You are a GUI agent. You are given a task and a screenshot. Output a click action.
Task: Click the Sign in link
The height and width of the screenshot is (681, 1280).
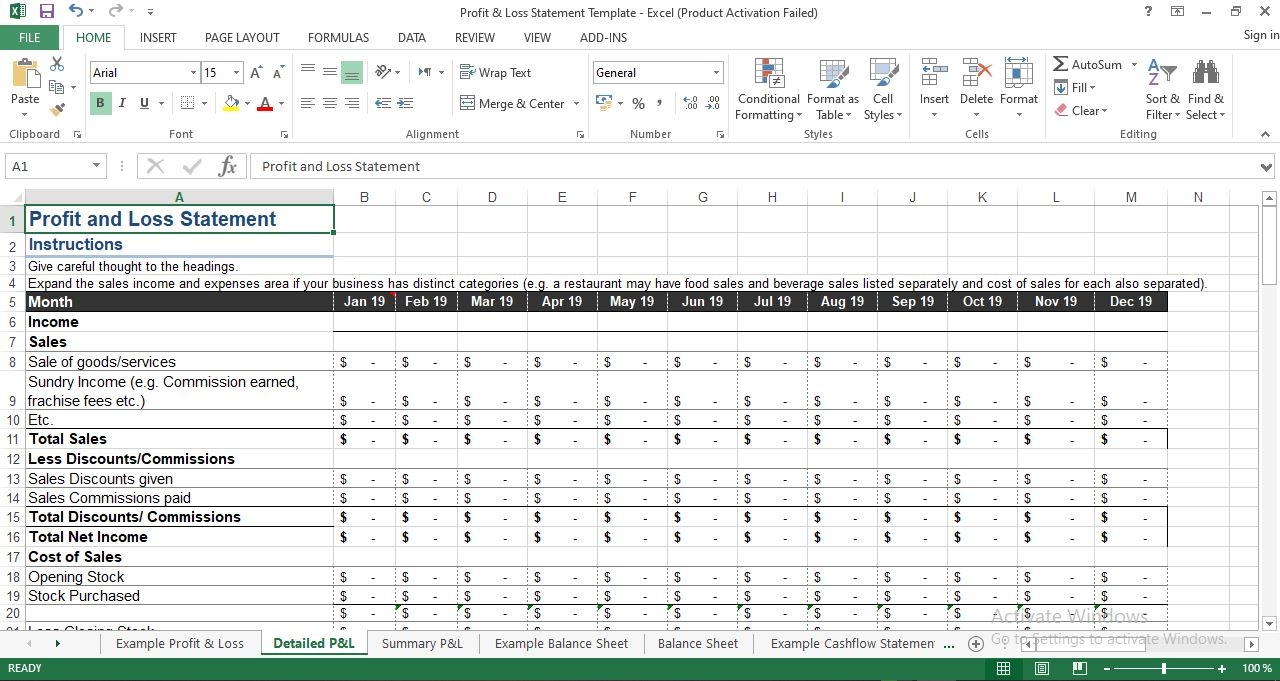click(1259, 35)
